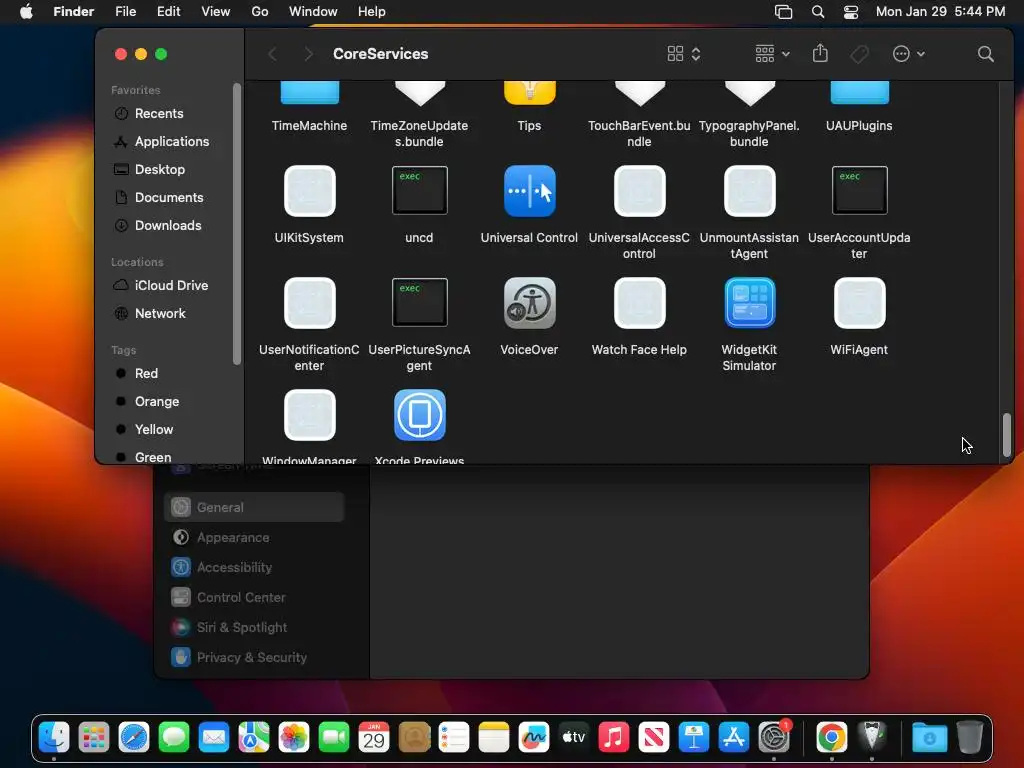This screenshot has width=1024, height=768.
Task: Select Siri & Spotlight in System Settings
Action: click(x=254, y=628)
